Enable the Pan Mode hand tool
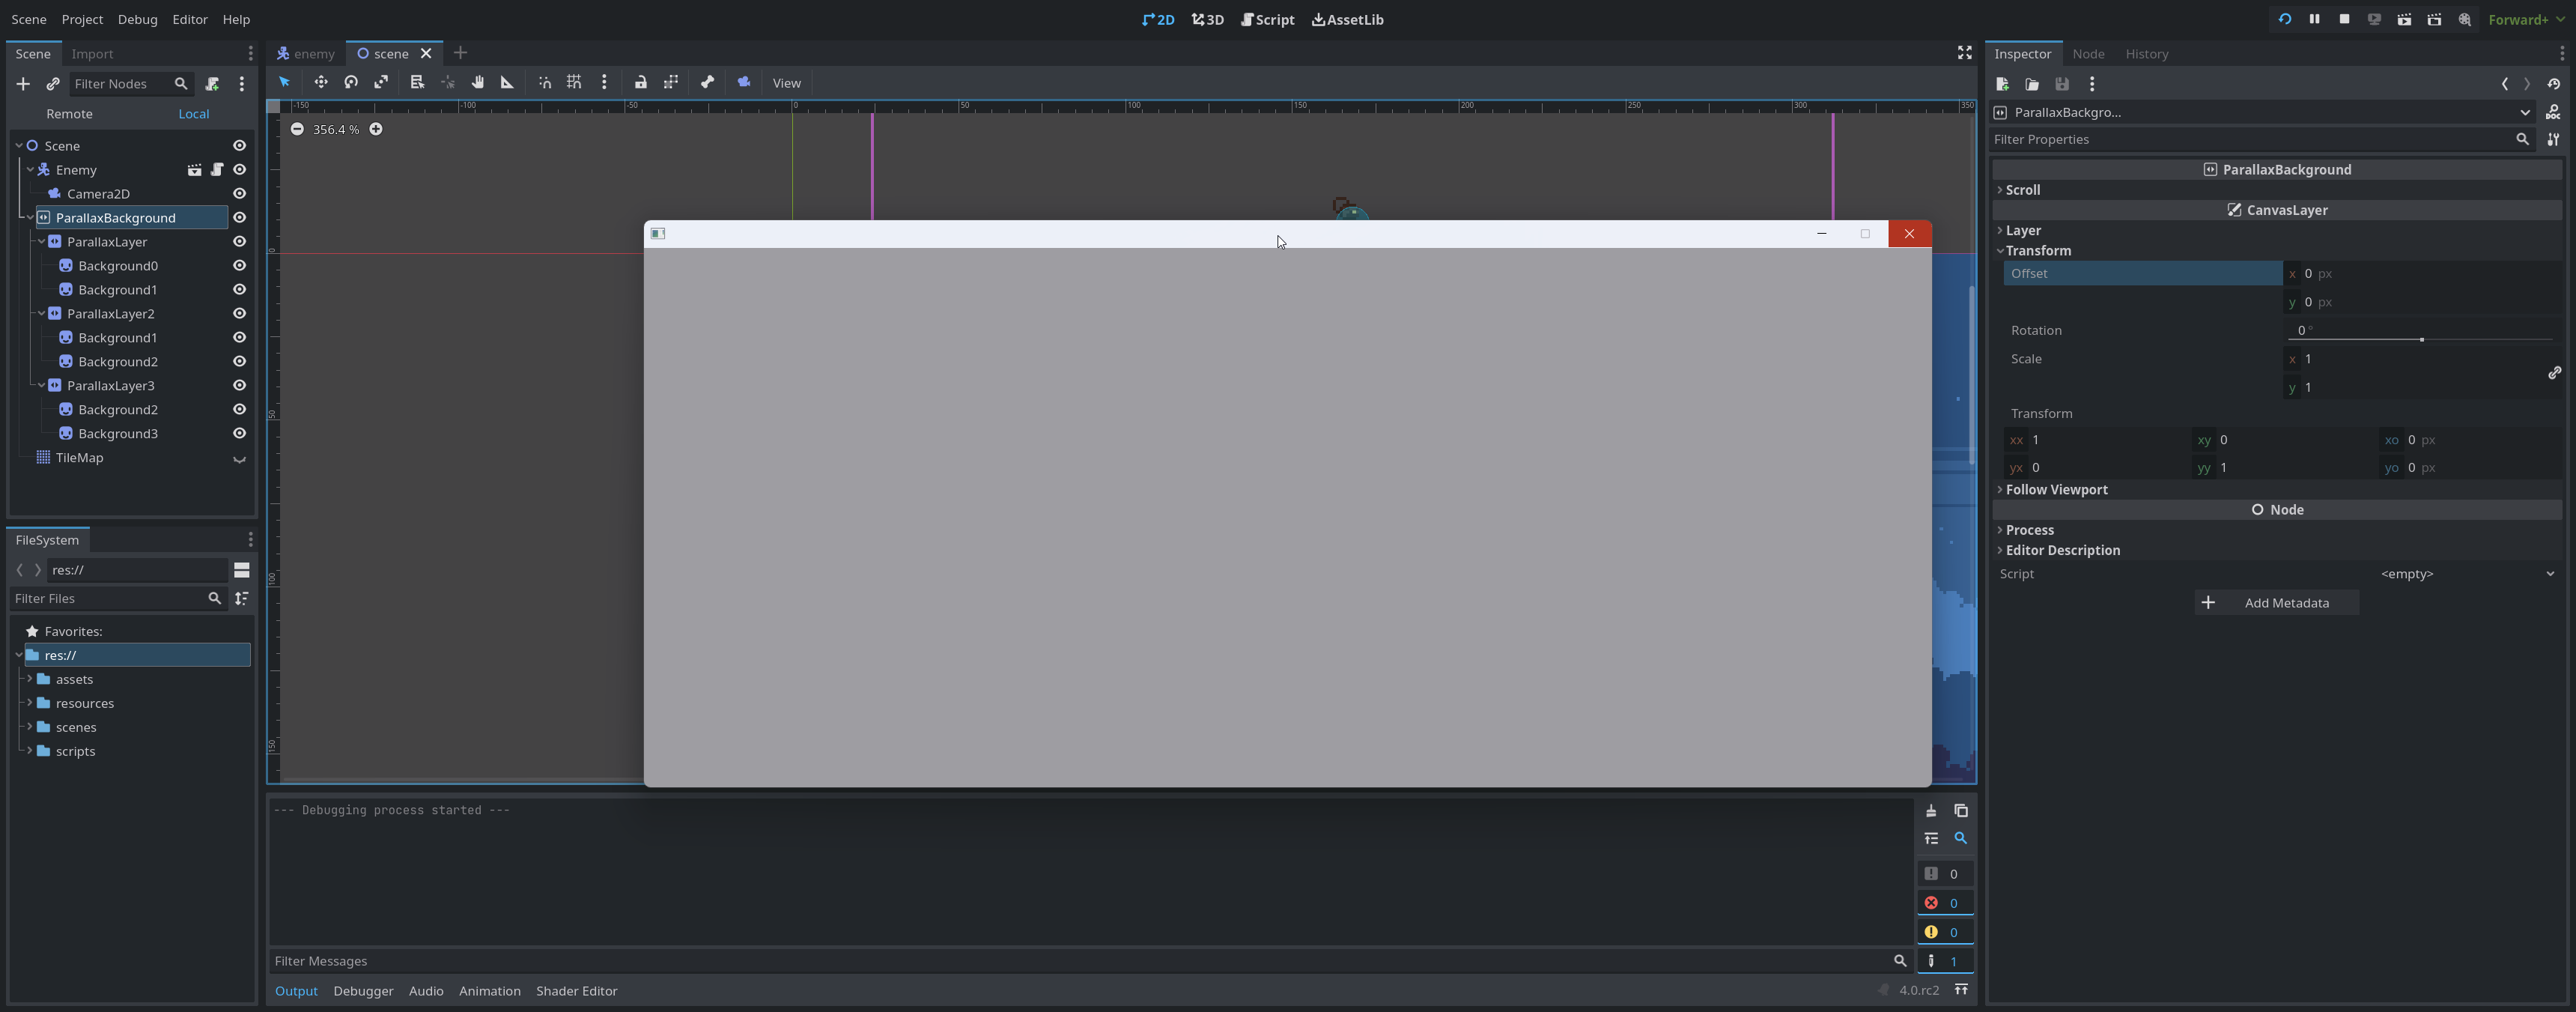 (477, 83)
